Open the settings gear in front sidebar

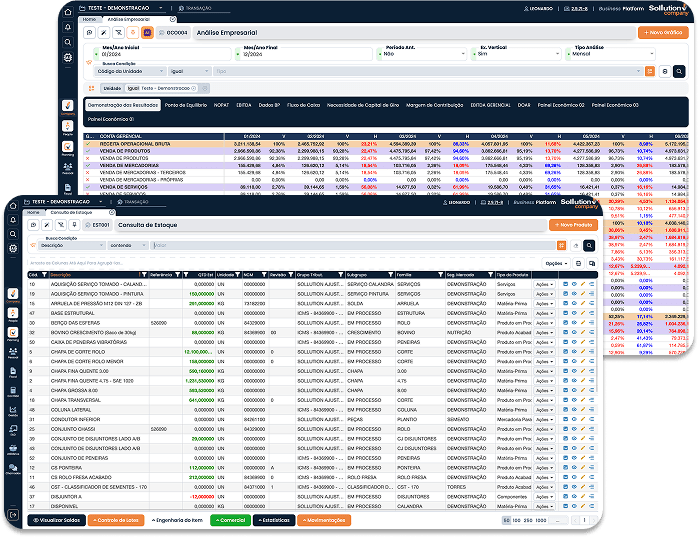[12, 247]
